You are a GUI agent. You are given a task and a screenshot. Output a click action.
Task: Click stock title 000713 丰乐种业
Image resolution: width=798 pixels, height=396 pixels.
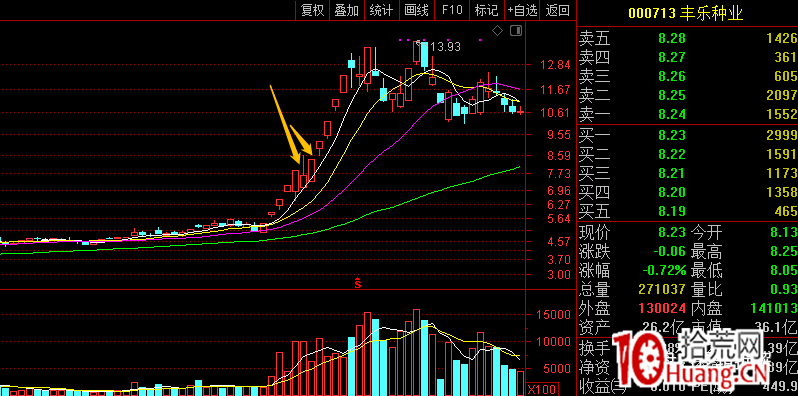[x=686, y=13]
